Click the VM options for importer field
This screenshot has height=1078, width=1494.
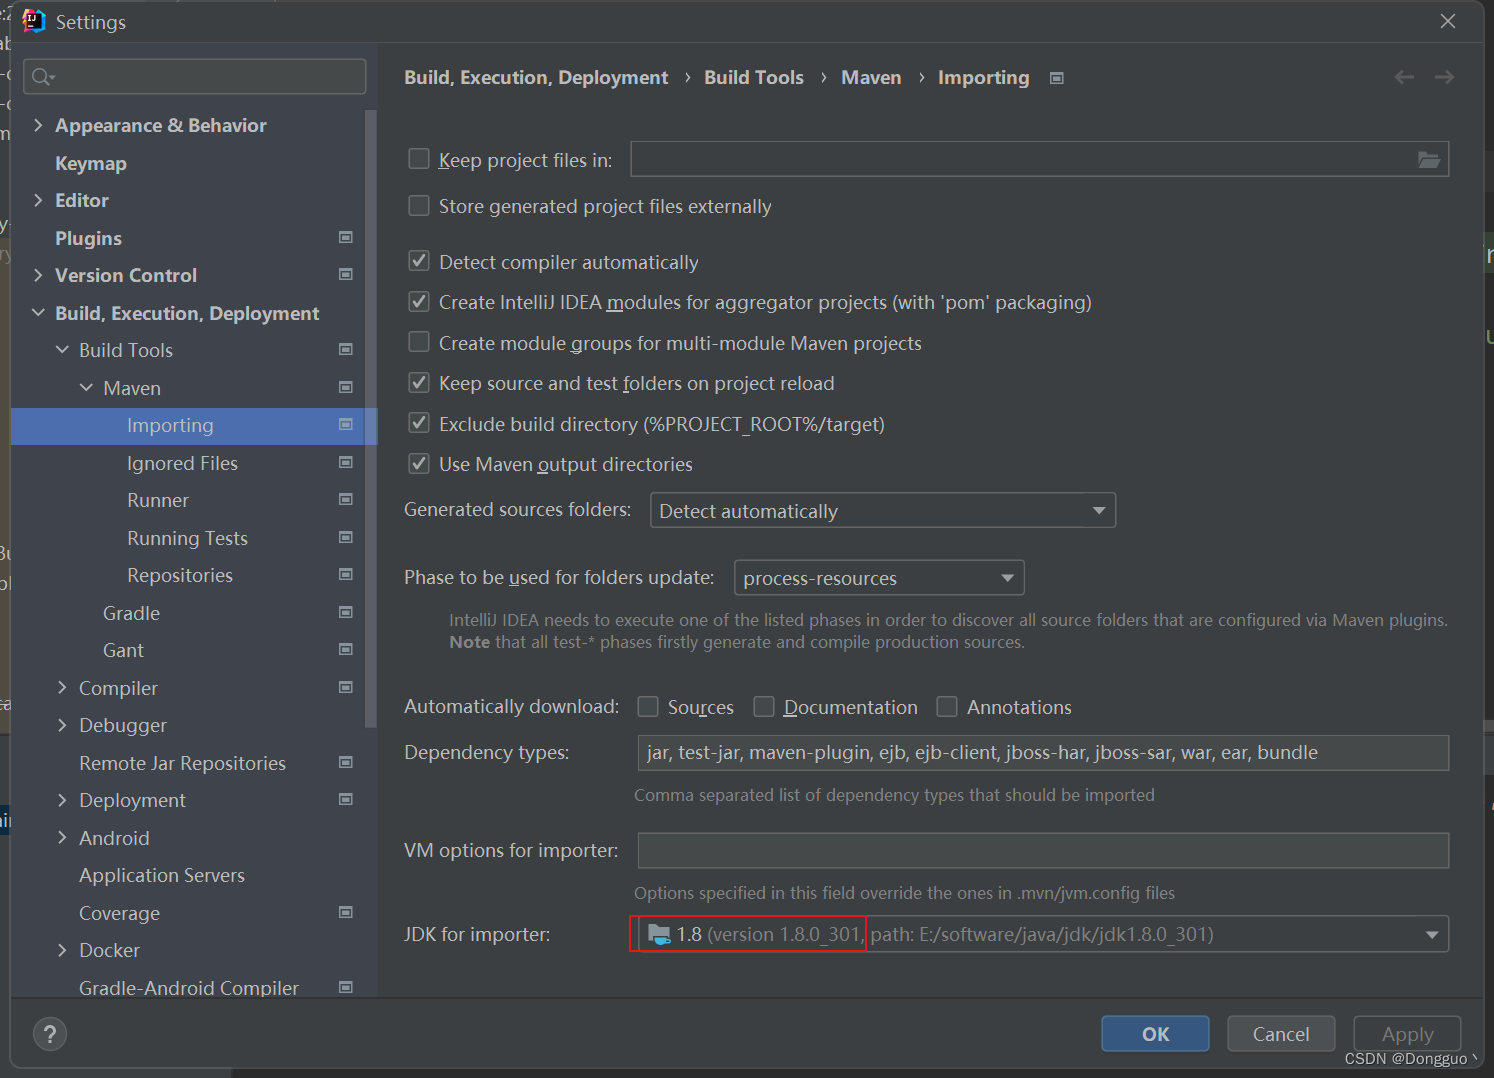[1043, 851]
